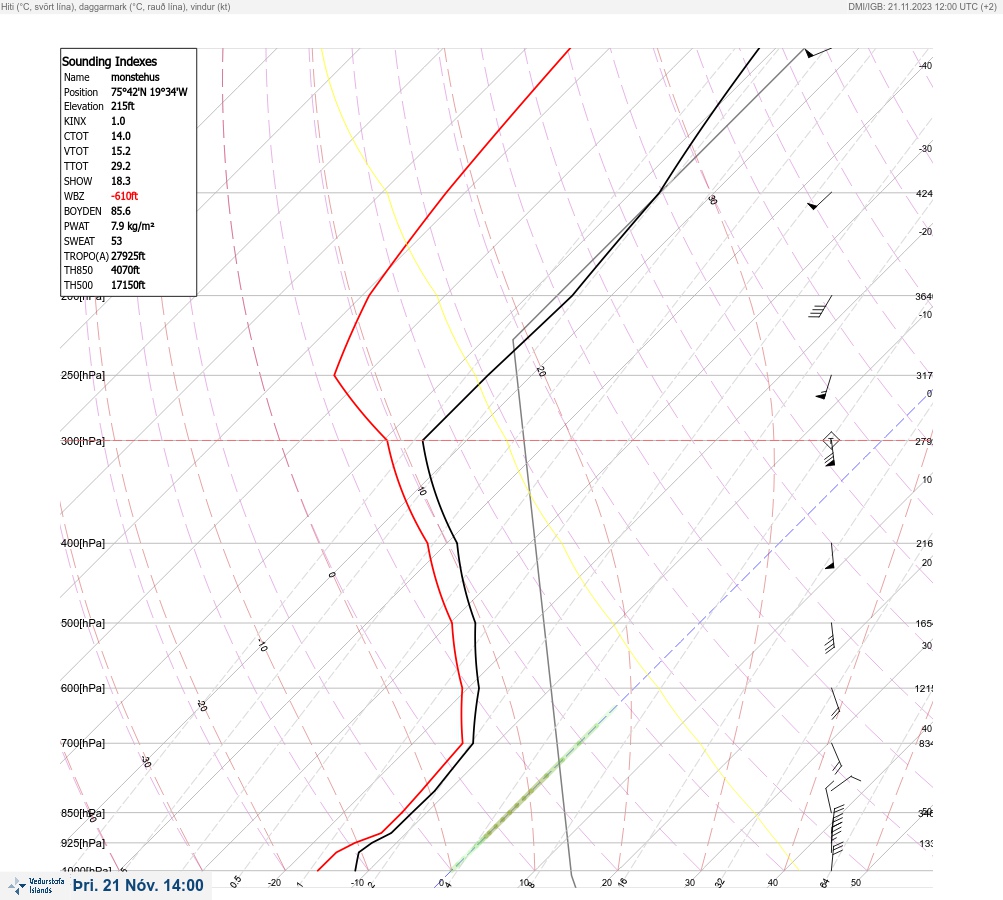Screen dimensions: 1003x900
Task: Click the DMI/IGB 21.11.2023 12:00 UTC header
Action: pyautogui.click(x=922, y=6)
